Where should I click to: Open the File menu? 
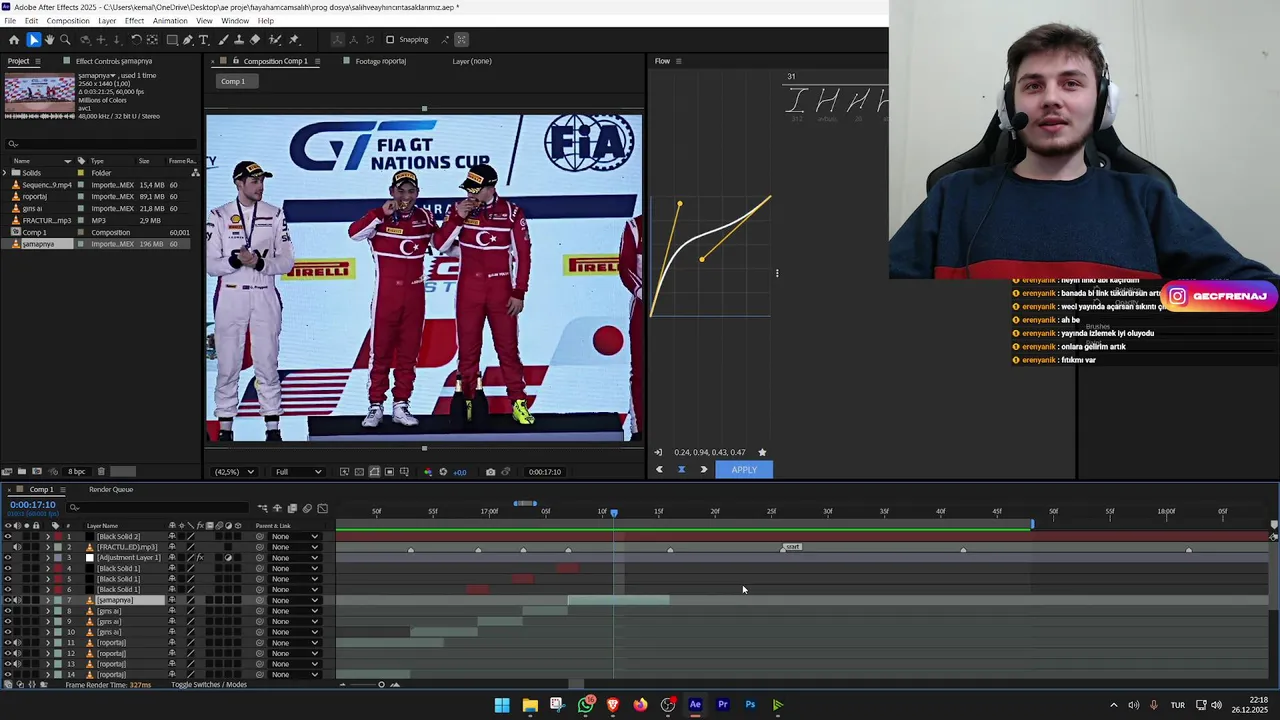10,21
